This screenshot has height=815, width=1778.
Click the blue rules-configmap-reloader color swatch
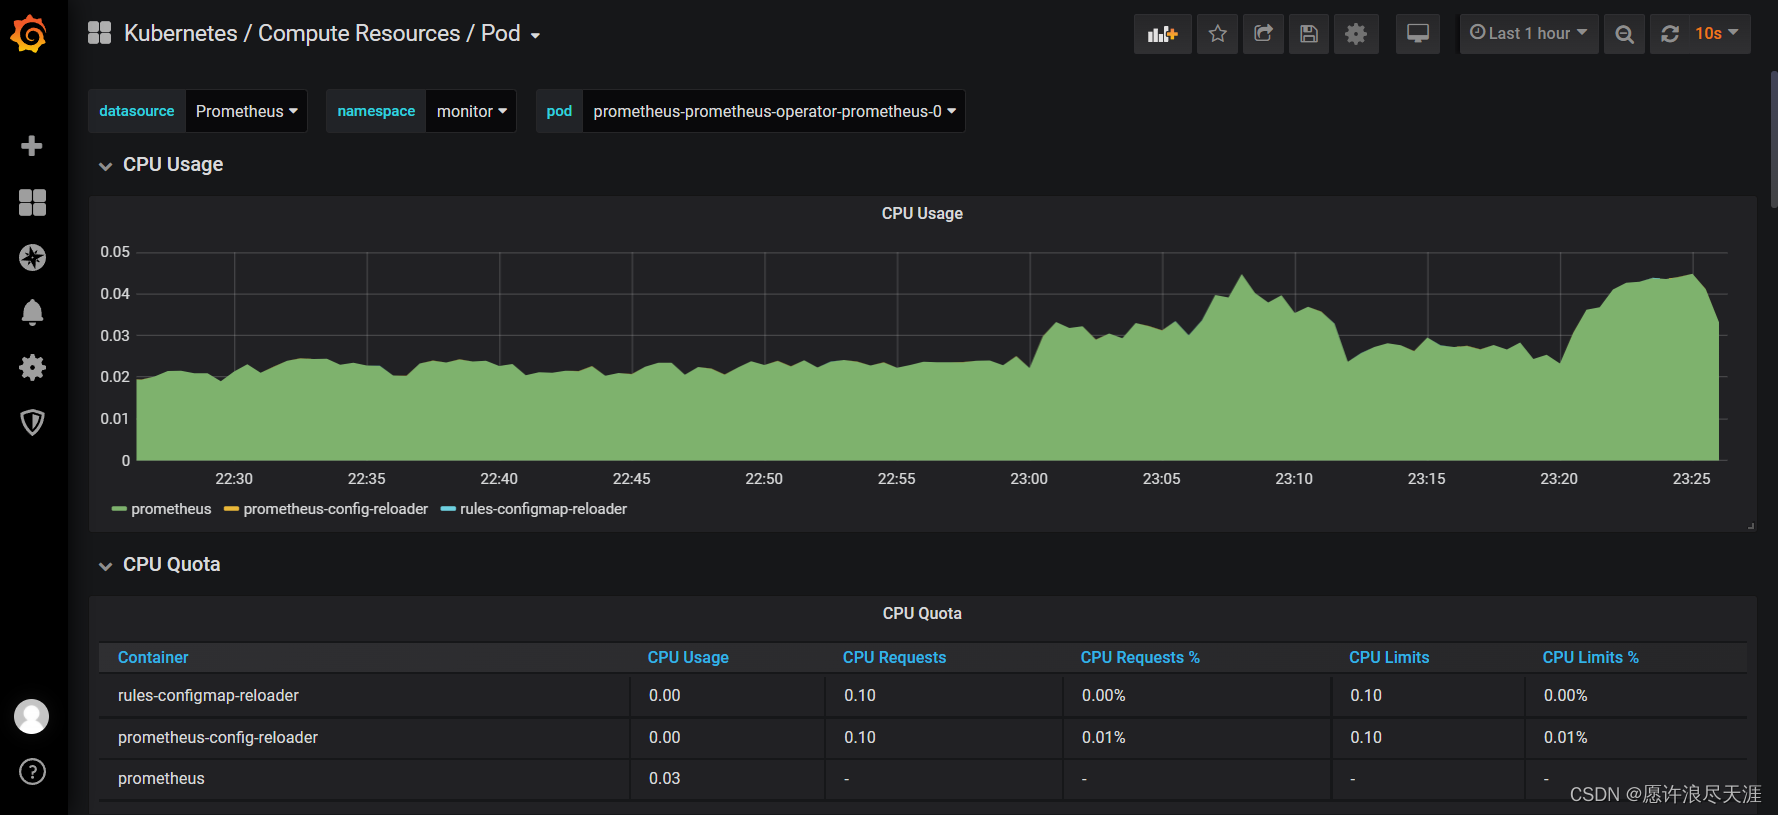[448, 509]
